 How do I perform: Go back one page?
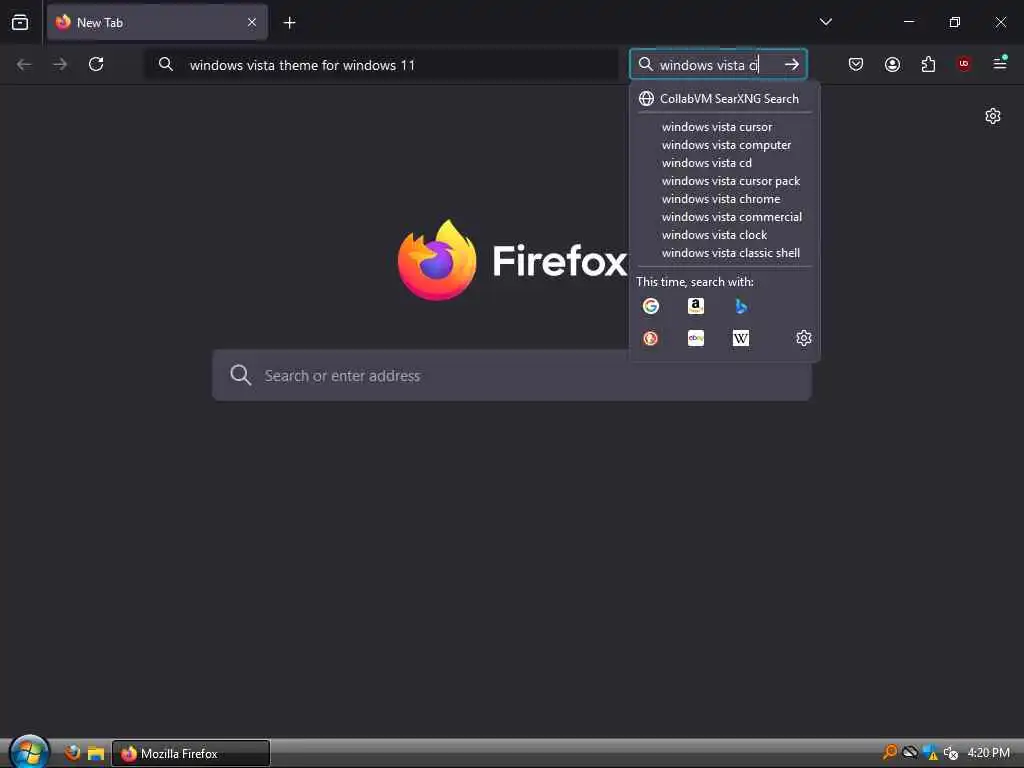(24, 64)
